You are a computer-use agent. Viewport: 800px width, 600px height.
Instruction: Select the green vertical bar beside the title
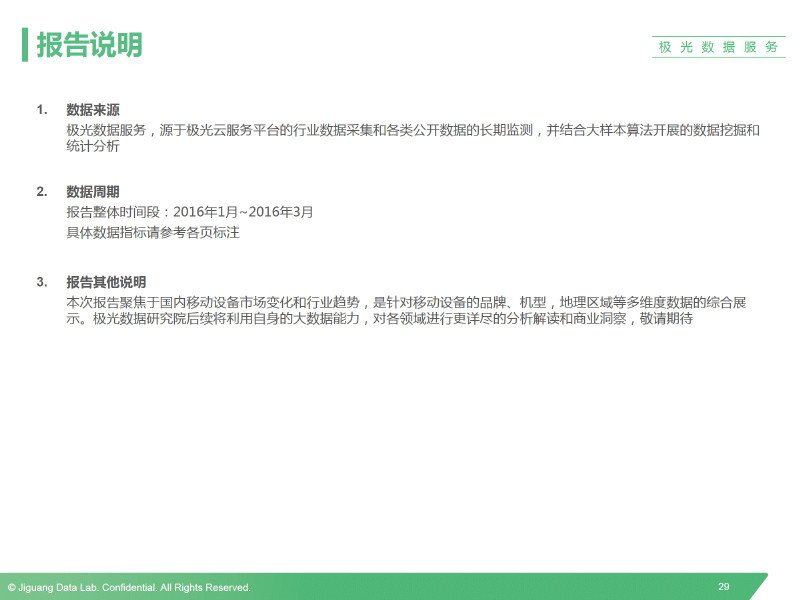click(25, 45)
